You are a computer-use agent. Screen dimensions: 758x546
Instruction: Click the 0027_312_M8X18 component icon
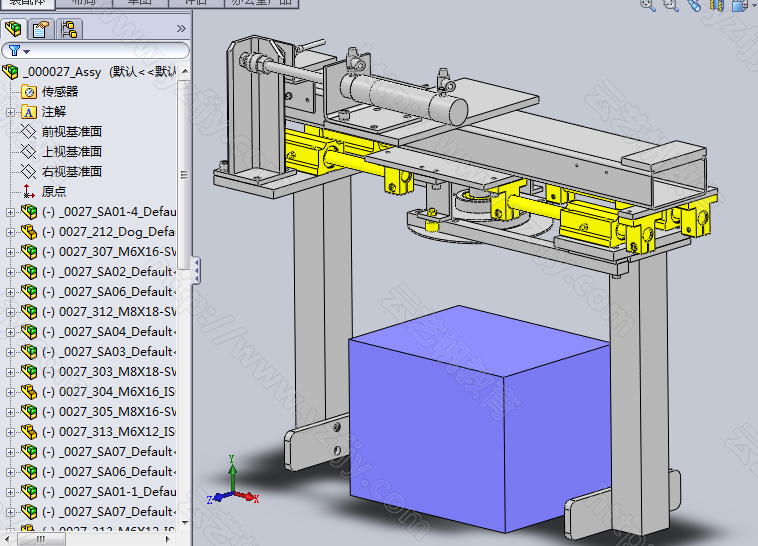29,312
